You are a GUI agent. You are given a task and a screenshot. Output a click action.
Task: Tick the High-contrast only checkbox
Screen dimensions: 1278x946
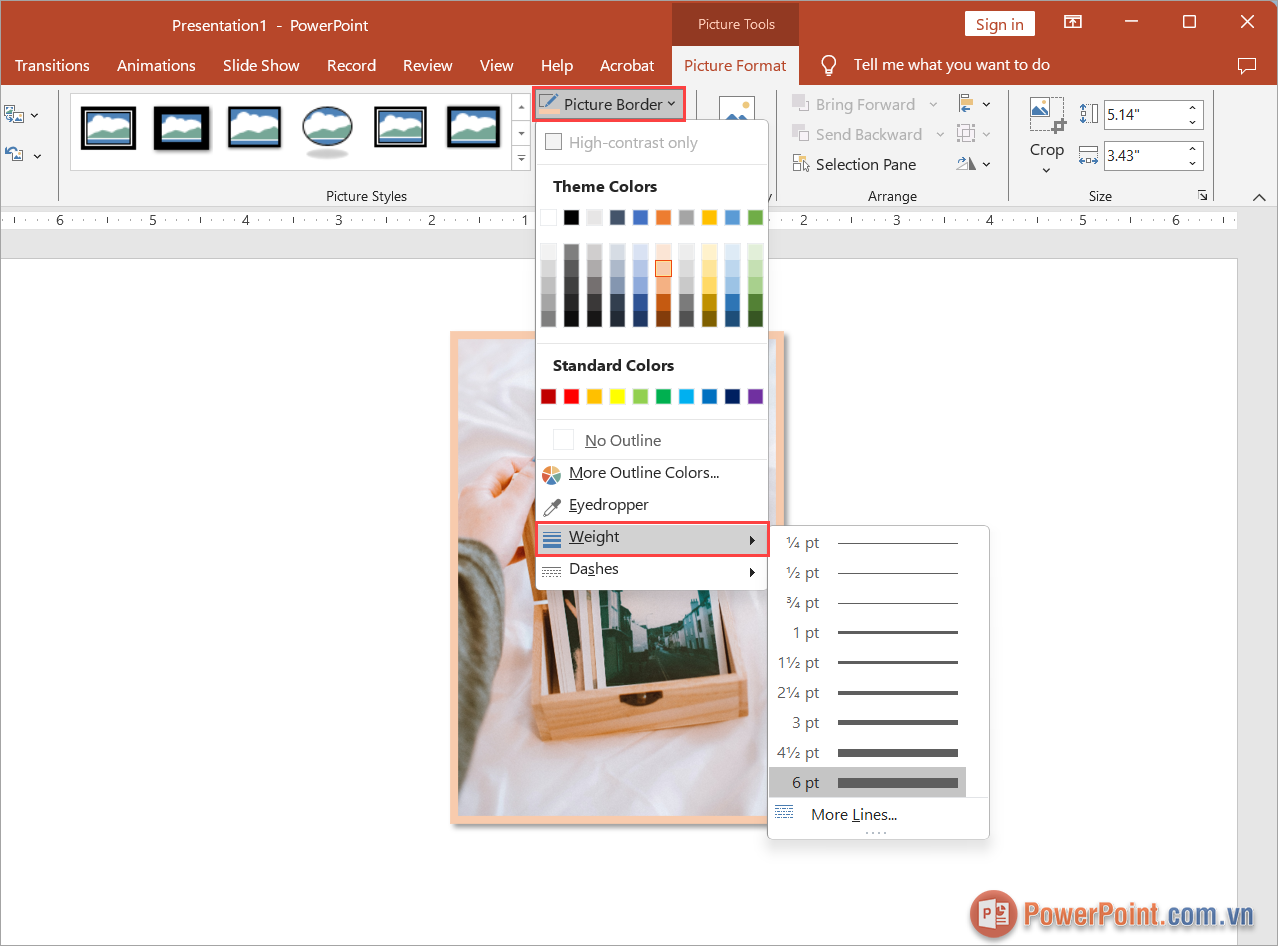point(553,142)
